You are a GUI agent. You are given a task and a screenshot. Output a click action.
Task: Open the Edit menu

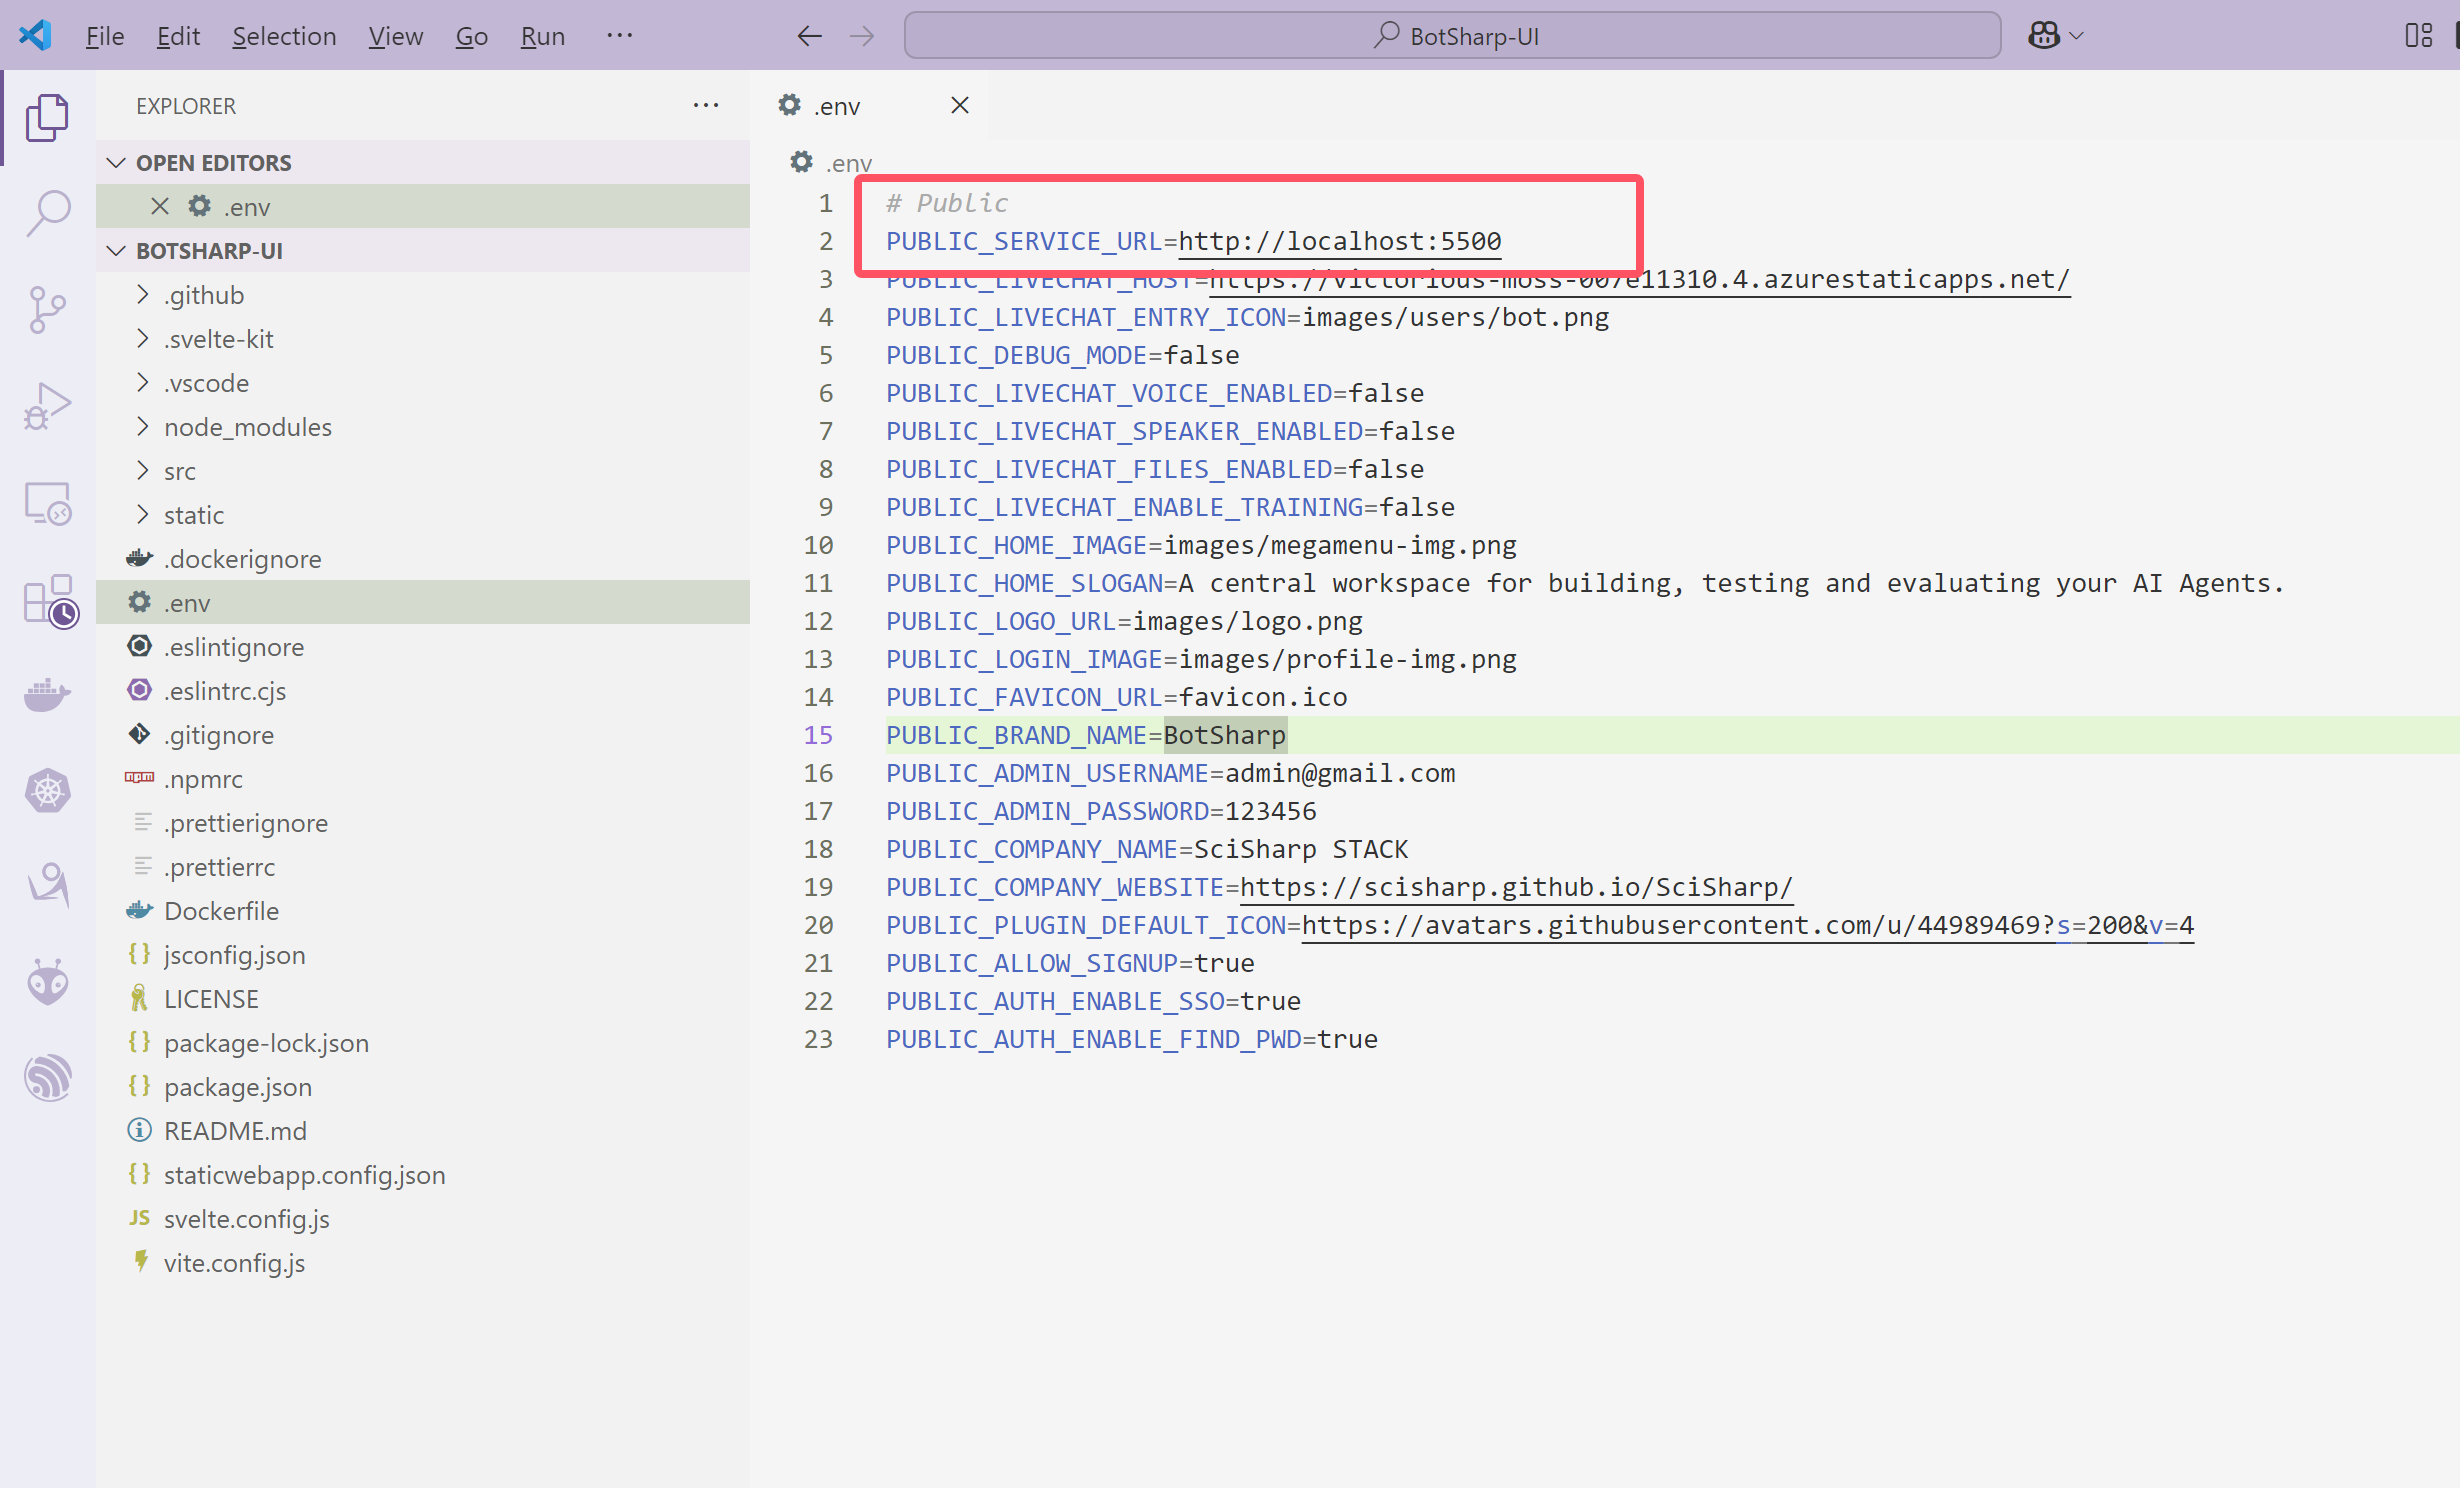coord(179,36)
